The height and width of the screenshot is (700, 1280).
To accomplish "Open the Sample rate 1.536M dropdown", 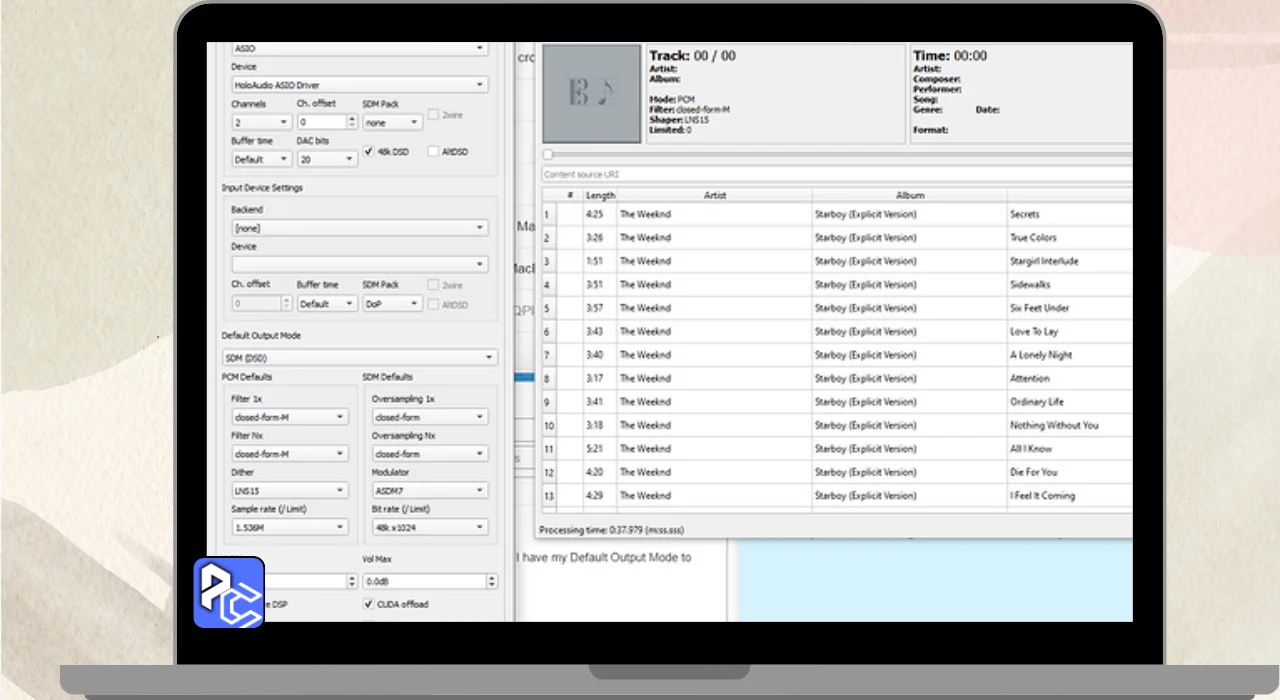I will click(x=289, y=527).
